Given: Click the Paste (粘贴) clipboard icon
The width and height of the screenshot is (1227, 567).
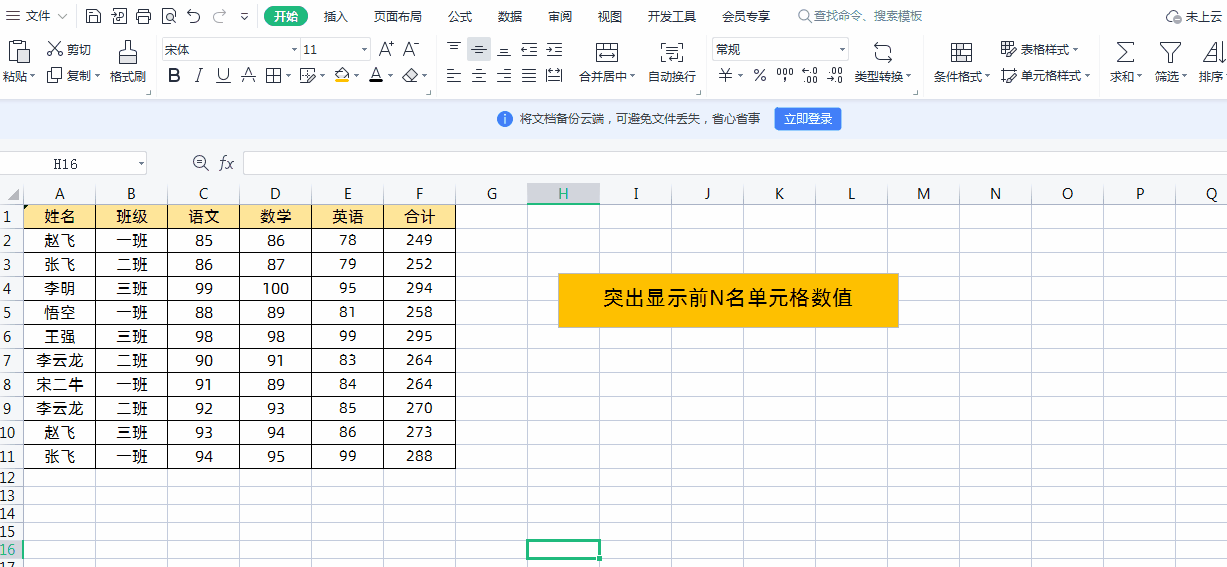Looking at the screenshot, I should [18, 52].
